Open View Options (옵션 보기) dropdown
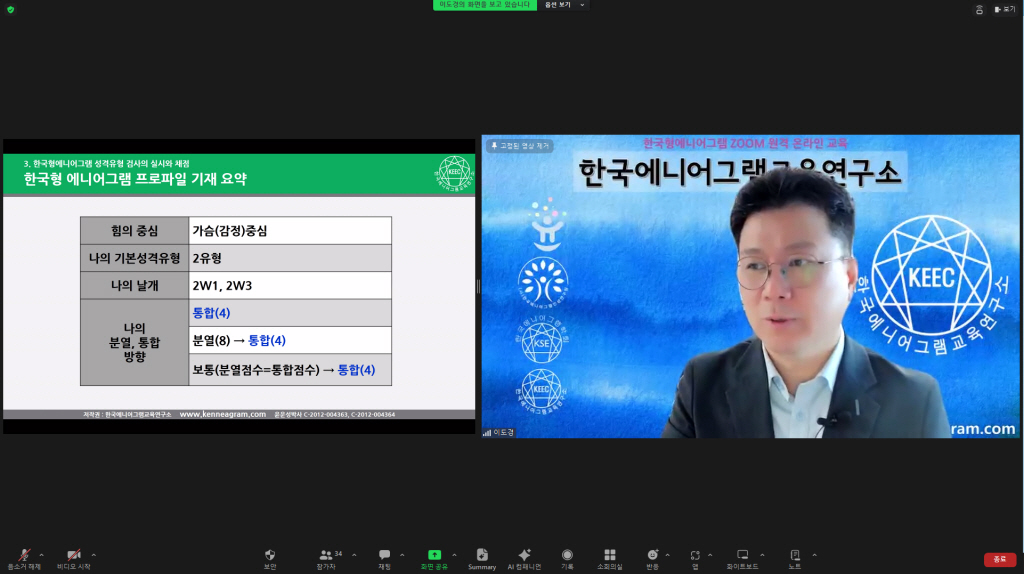Viewport: 1024px width, 574px height. [564, 5]
